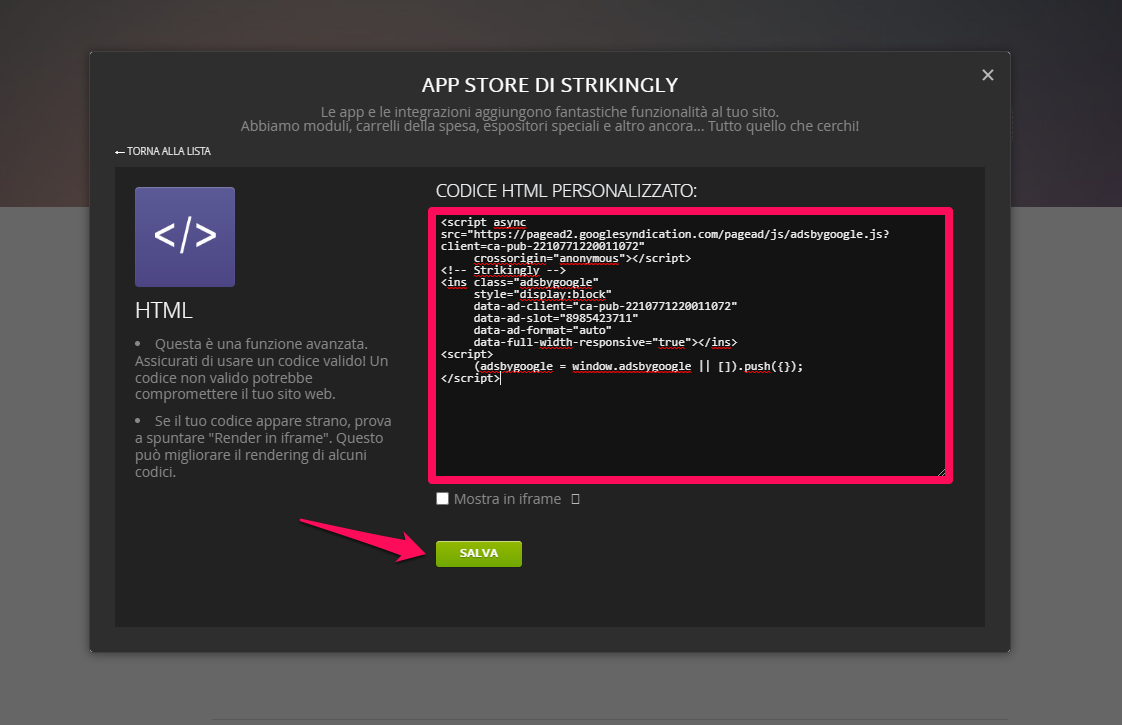Click the <!-- Strikingly --> comment line
This screenshot has width=1122, height=725.
pos(503,271)
